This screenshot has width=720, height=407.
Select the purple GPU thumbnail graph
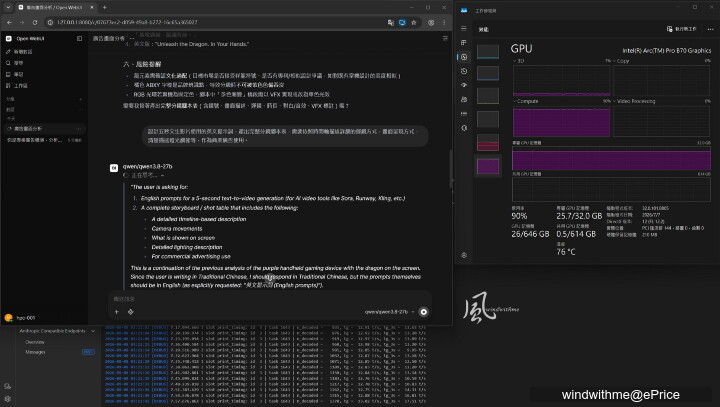(488, 166)
